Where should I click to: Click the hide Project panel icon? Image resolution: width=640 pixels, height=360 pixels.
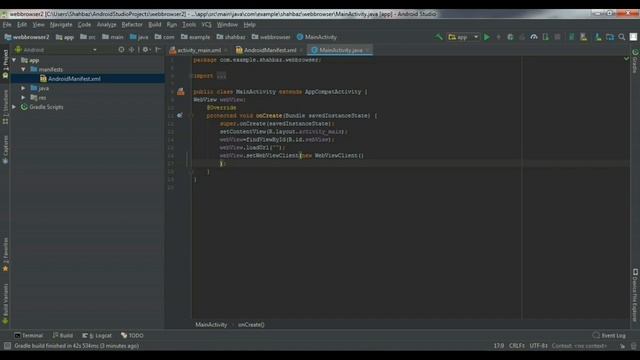(158, 50)
